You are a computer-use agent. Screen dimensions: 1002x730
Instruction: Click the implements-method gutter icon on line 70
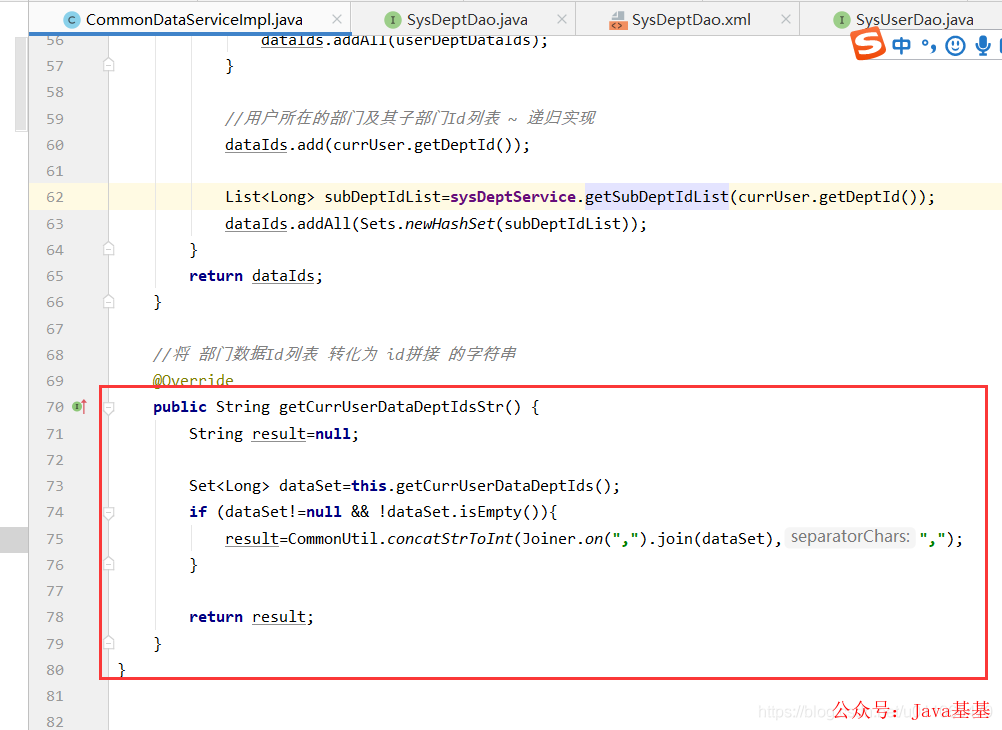pyautogui.click(x=79, y=407)
